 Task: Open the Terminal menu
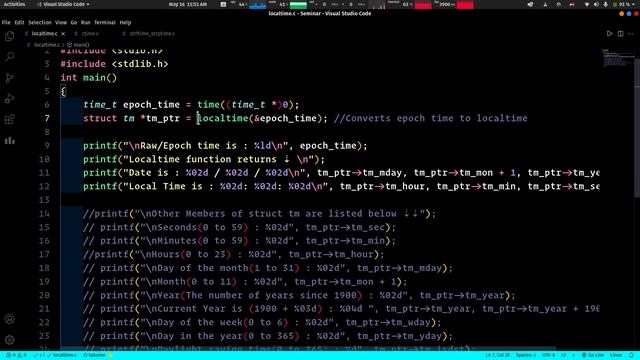pyautogui.click(x=105, y=22)
